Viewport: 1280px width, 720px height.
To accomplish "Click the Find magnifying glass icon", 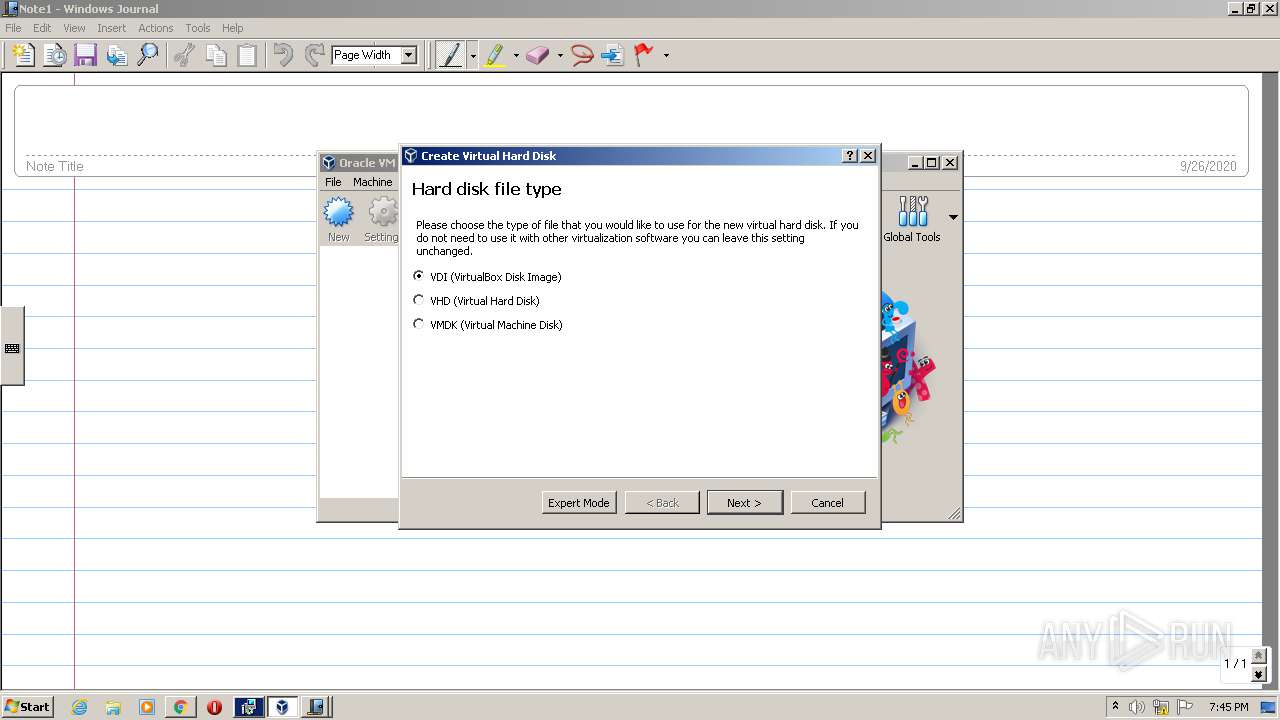I will [x=148, y=55].
